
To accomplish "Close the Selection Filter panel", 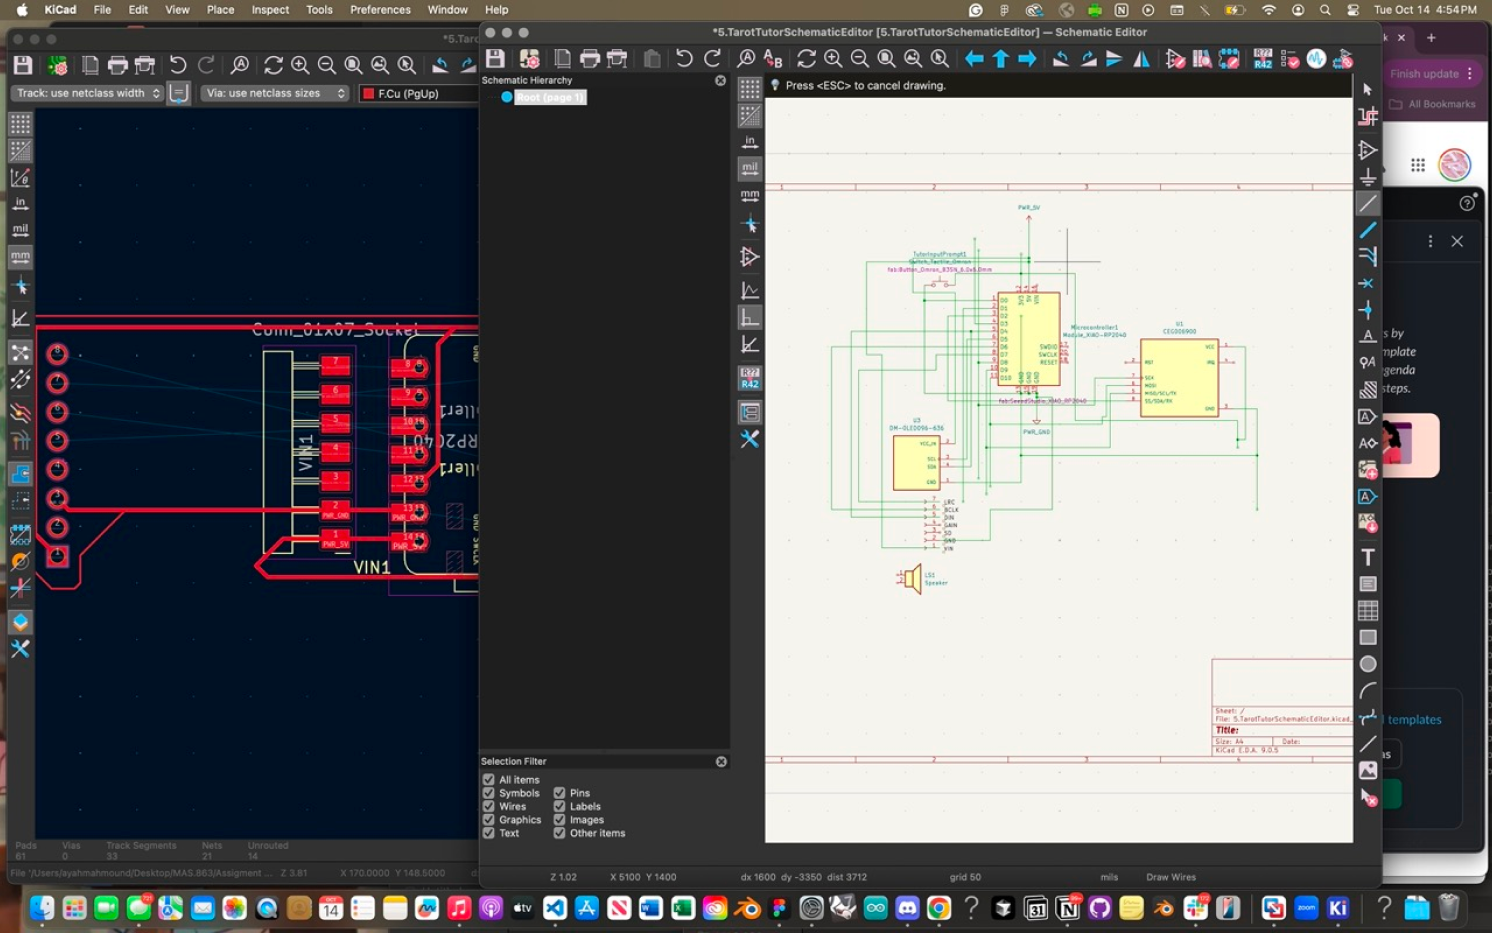I will pyautogui.click(x=721, y=762).
